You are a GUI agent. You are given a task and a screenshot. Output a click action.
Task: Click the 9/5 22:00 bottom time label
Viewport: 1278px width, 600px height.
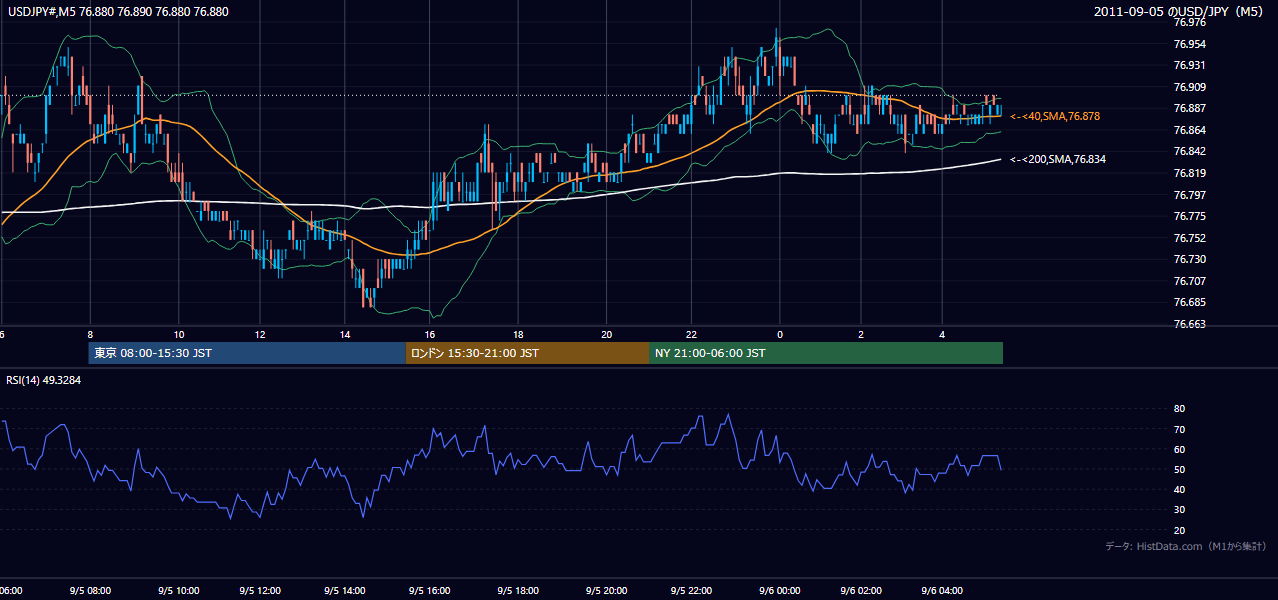tap(690, 591)
